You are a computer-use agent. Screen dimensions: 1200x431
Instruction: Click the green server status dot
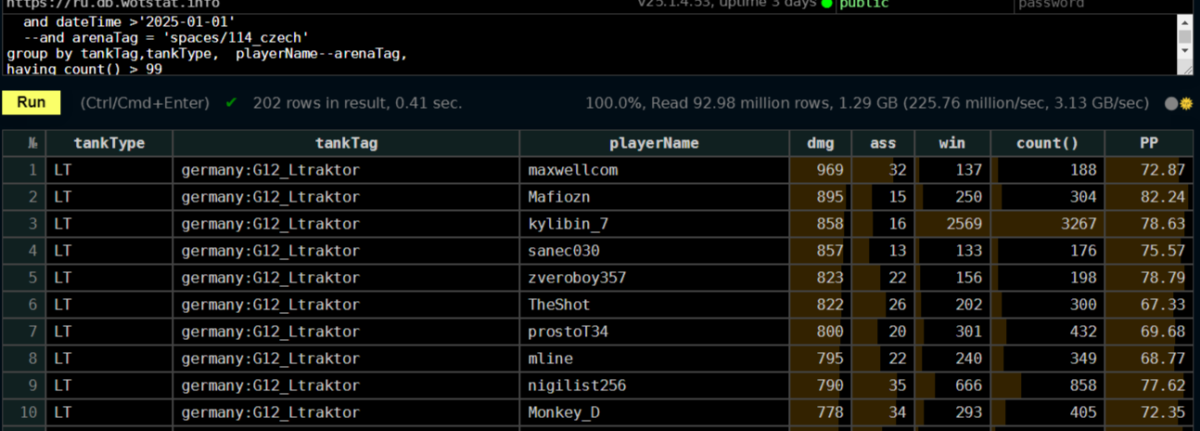[x=826, y=4]
